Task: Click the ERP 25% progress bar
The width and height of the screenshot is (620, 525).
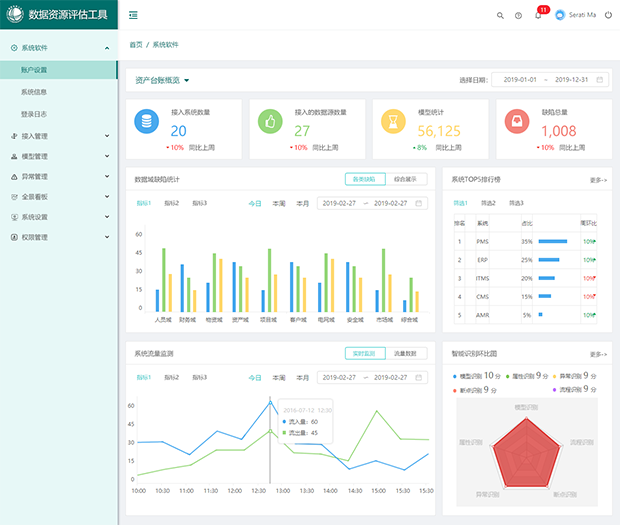Action: click(549, 260)
